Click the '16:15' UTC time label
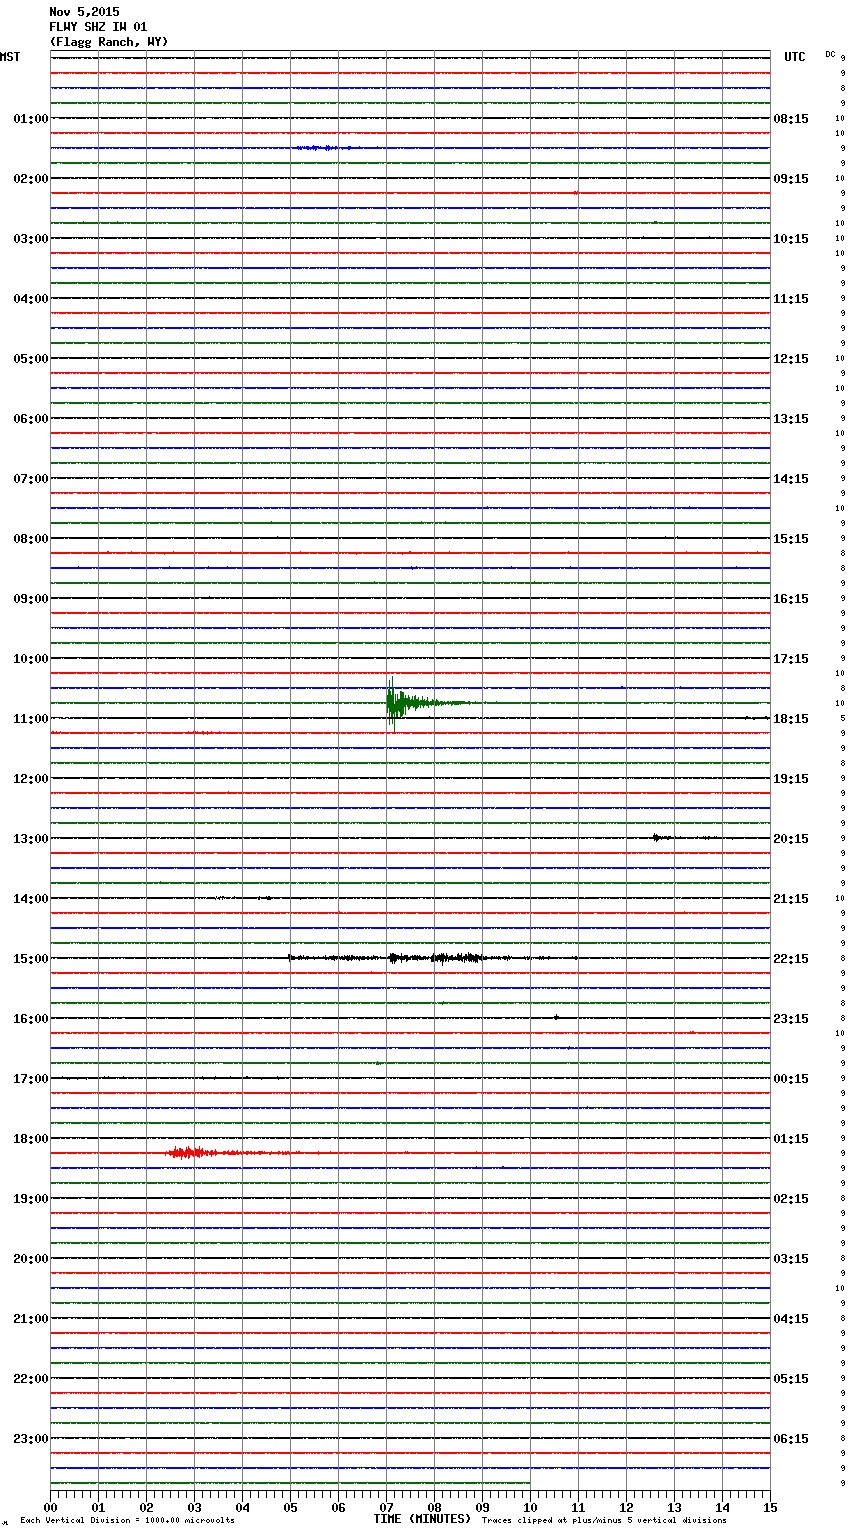The height and width of the screenshot is (1534, 850). point(791,599)
